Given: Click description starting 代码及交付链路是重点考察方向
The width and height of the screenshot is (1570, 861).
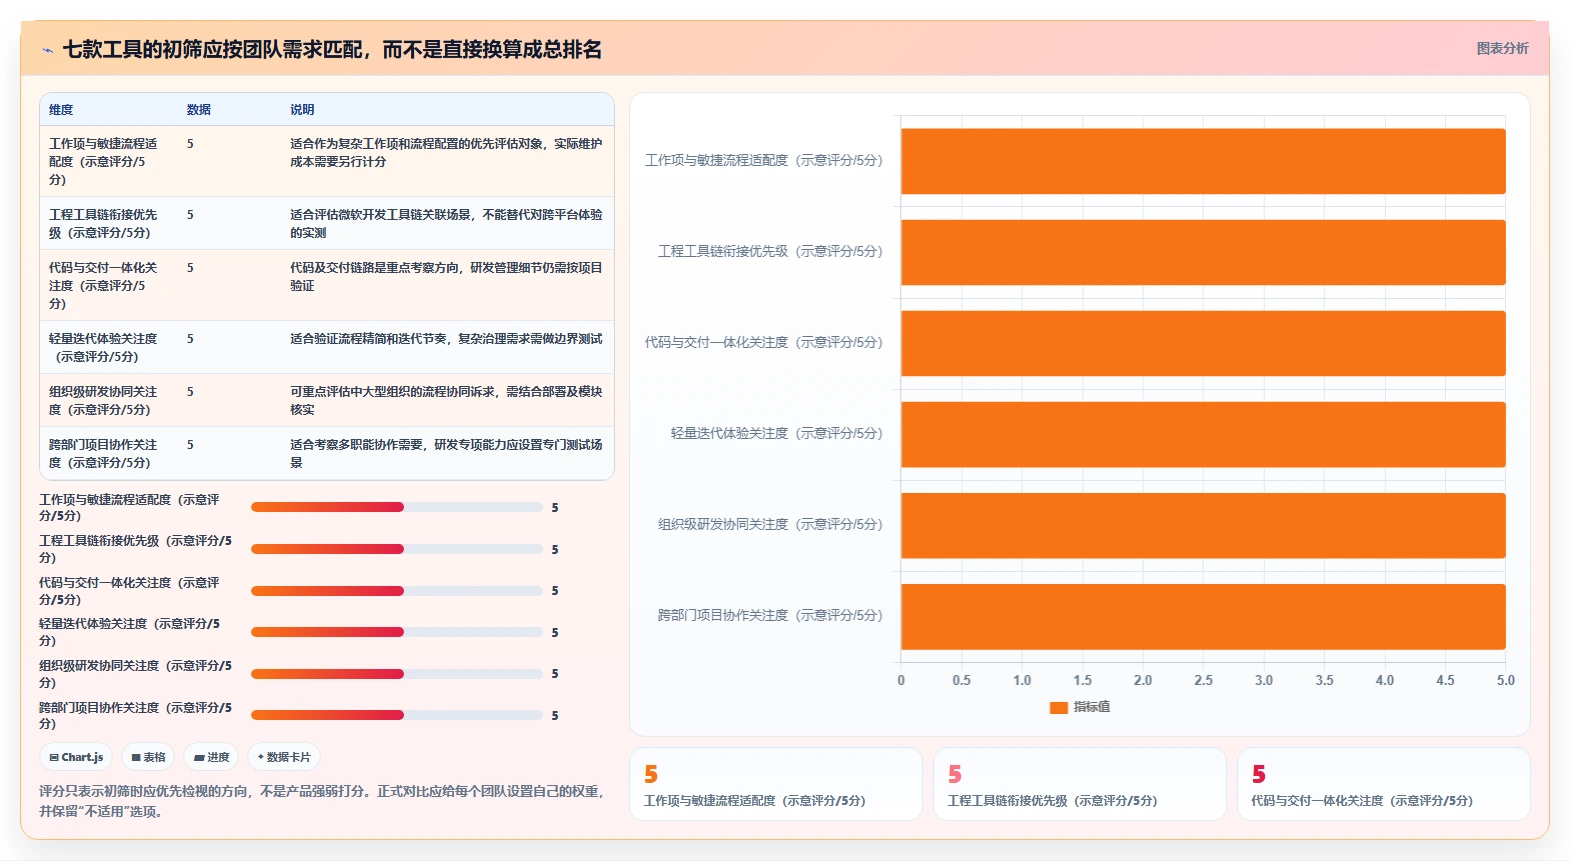Looking at the screenshot, I should coord(446,277).
